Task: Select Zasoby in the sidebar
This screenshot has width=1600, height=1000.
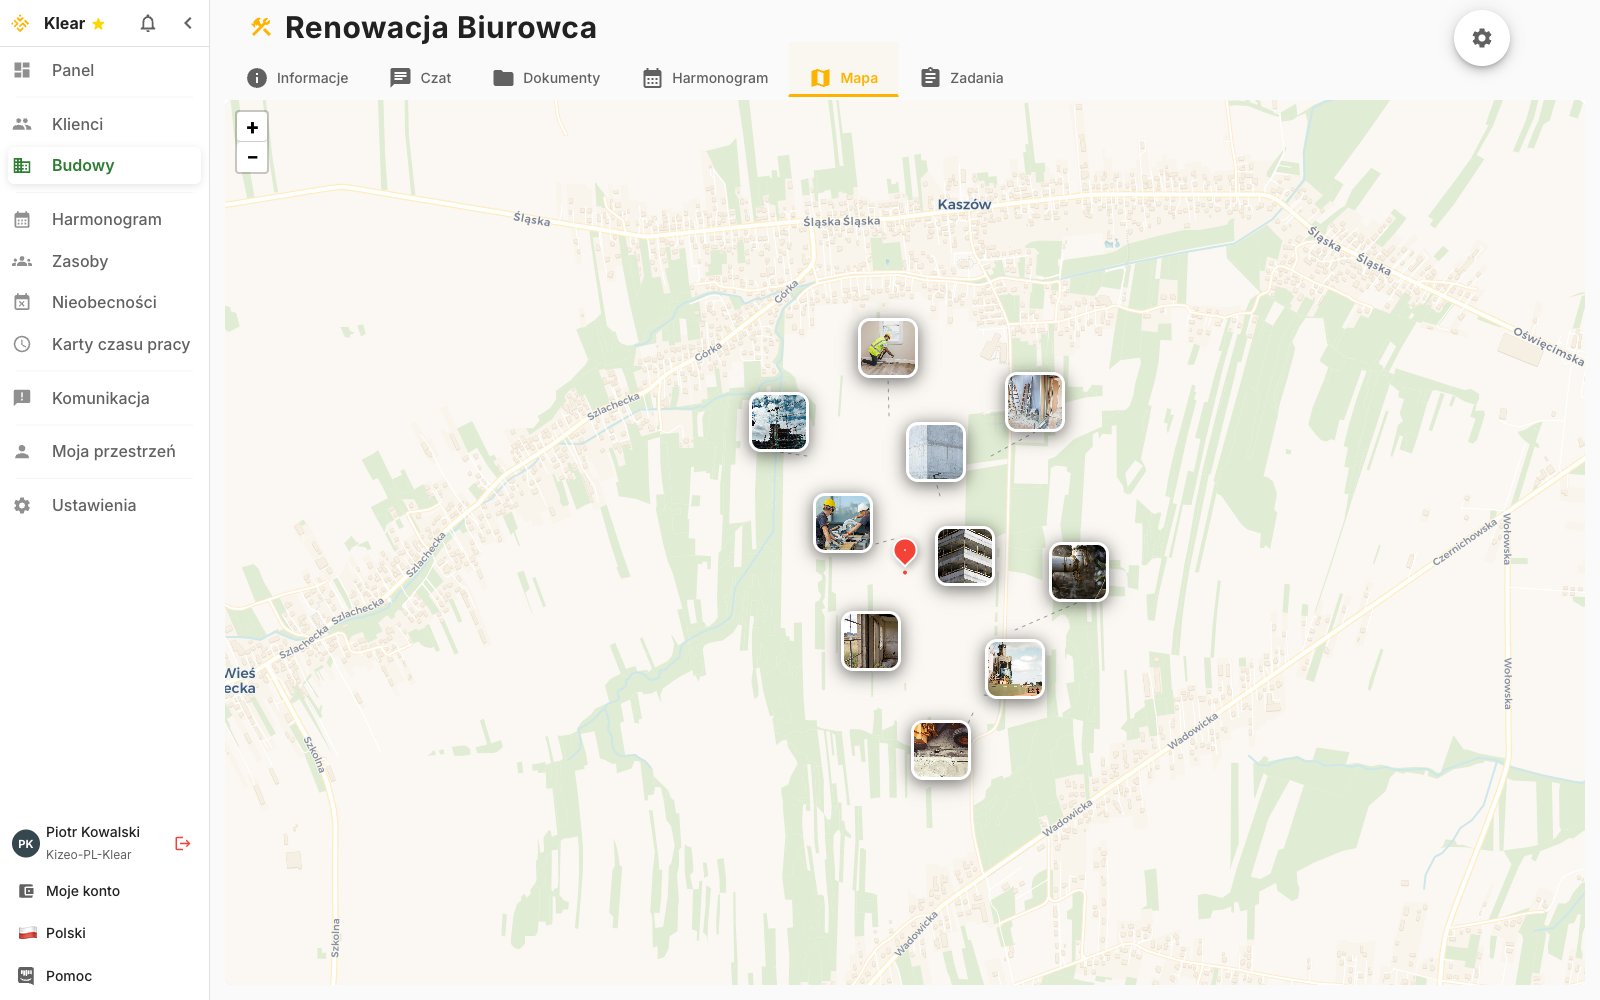Action: (x=79, y=261)
